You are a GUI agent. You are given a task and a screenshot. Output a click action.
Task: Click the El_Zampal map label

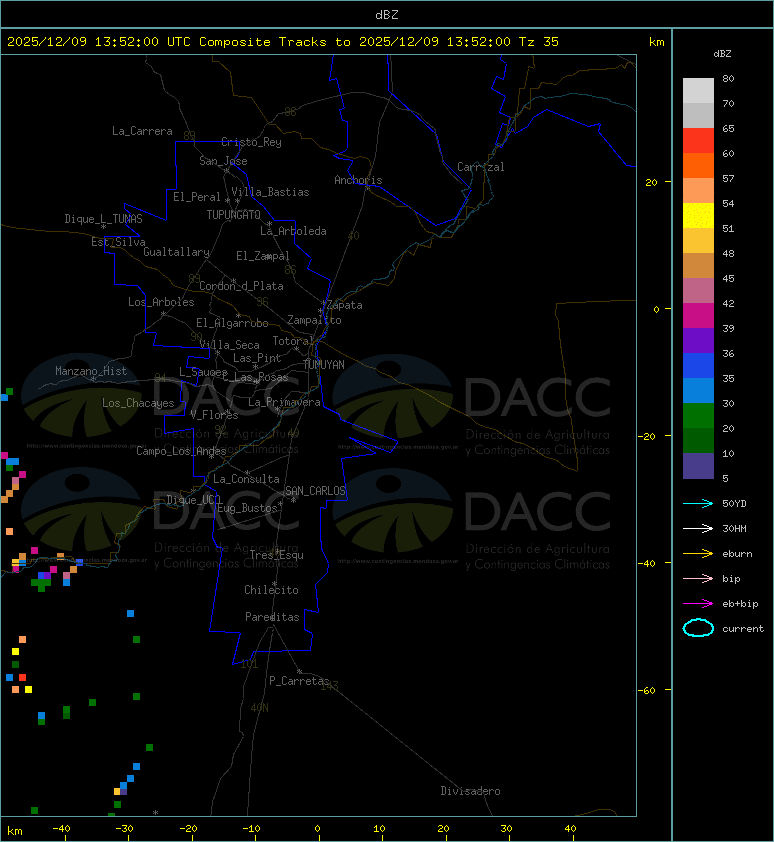pyautogui.click(x=263, y=256)
